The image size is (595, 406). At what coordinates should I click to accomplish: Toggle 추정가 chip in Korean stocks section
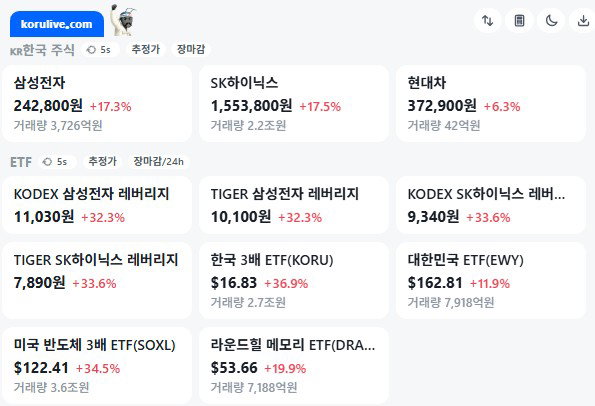tap(146, 49)
